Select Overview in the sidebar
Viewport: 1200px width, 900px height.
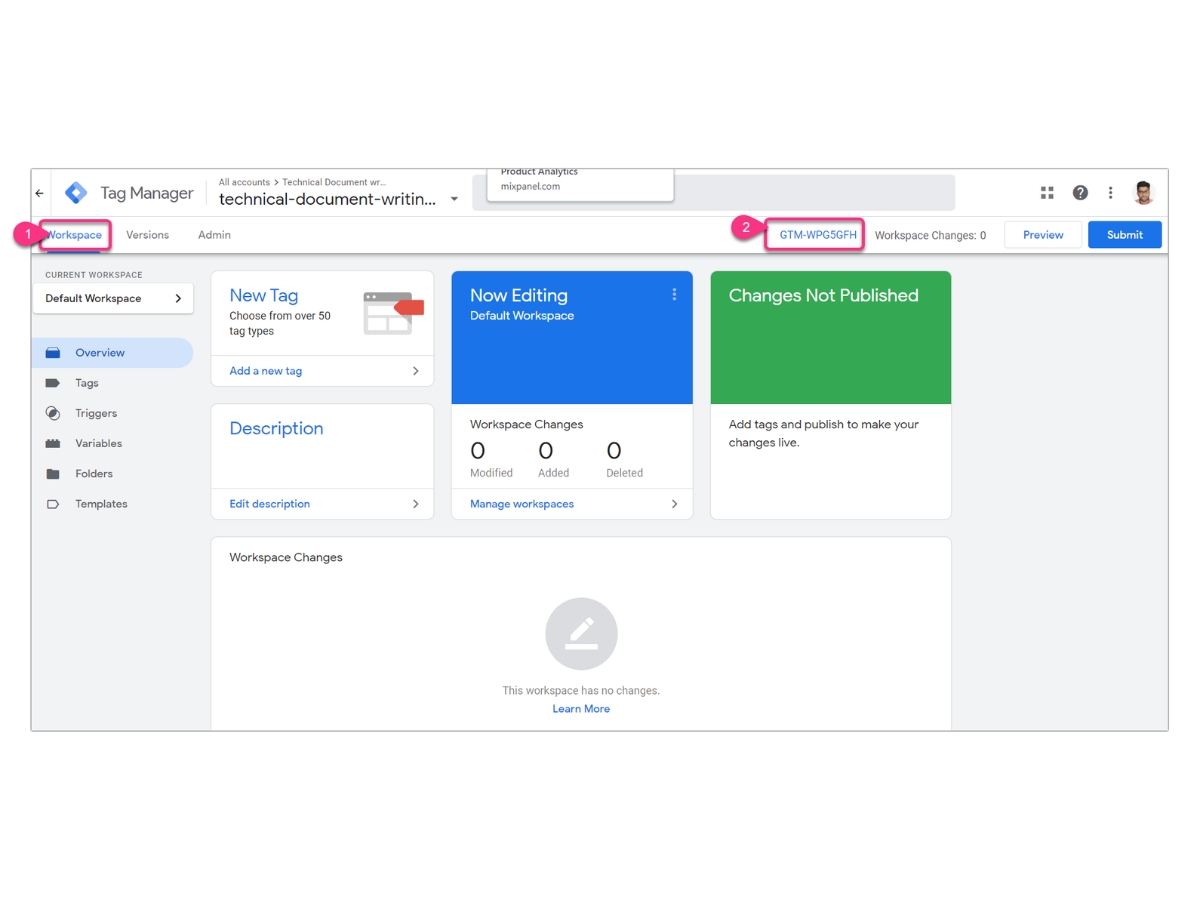[112, 353]
